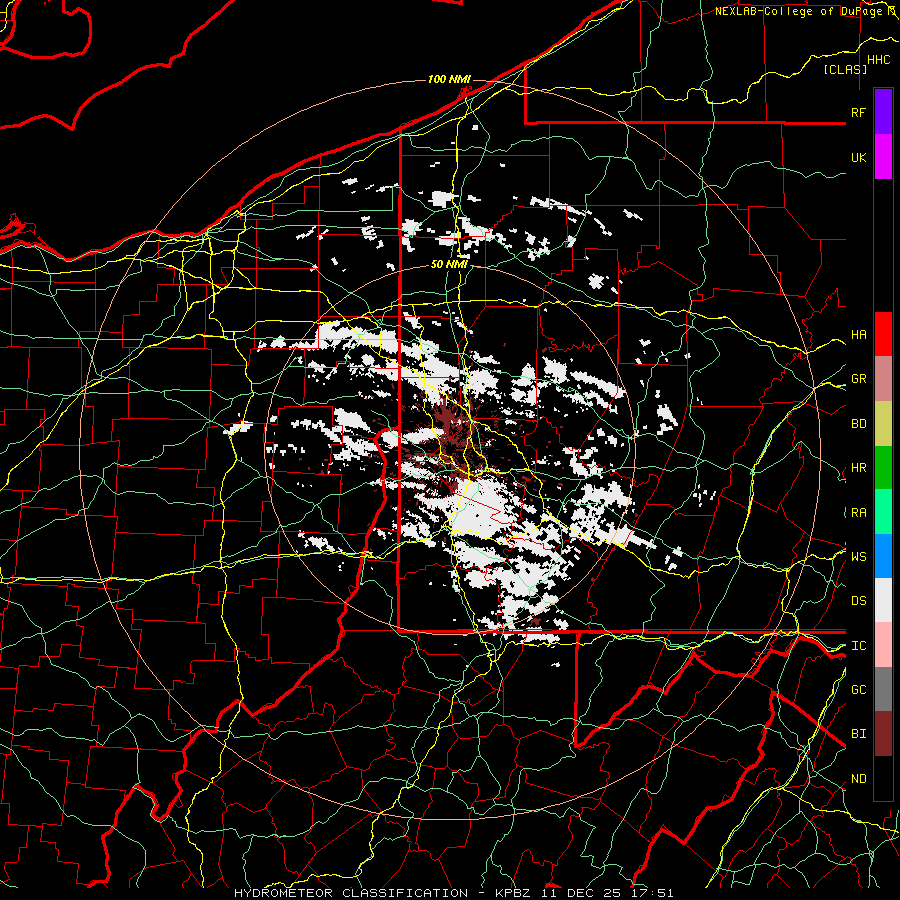Click the RF legend label

point(858,112)
